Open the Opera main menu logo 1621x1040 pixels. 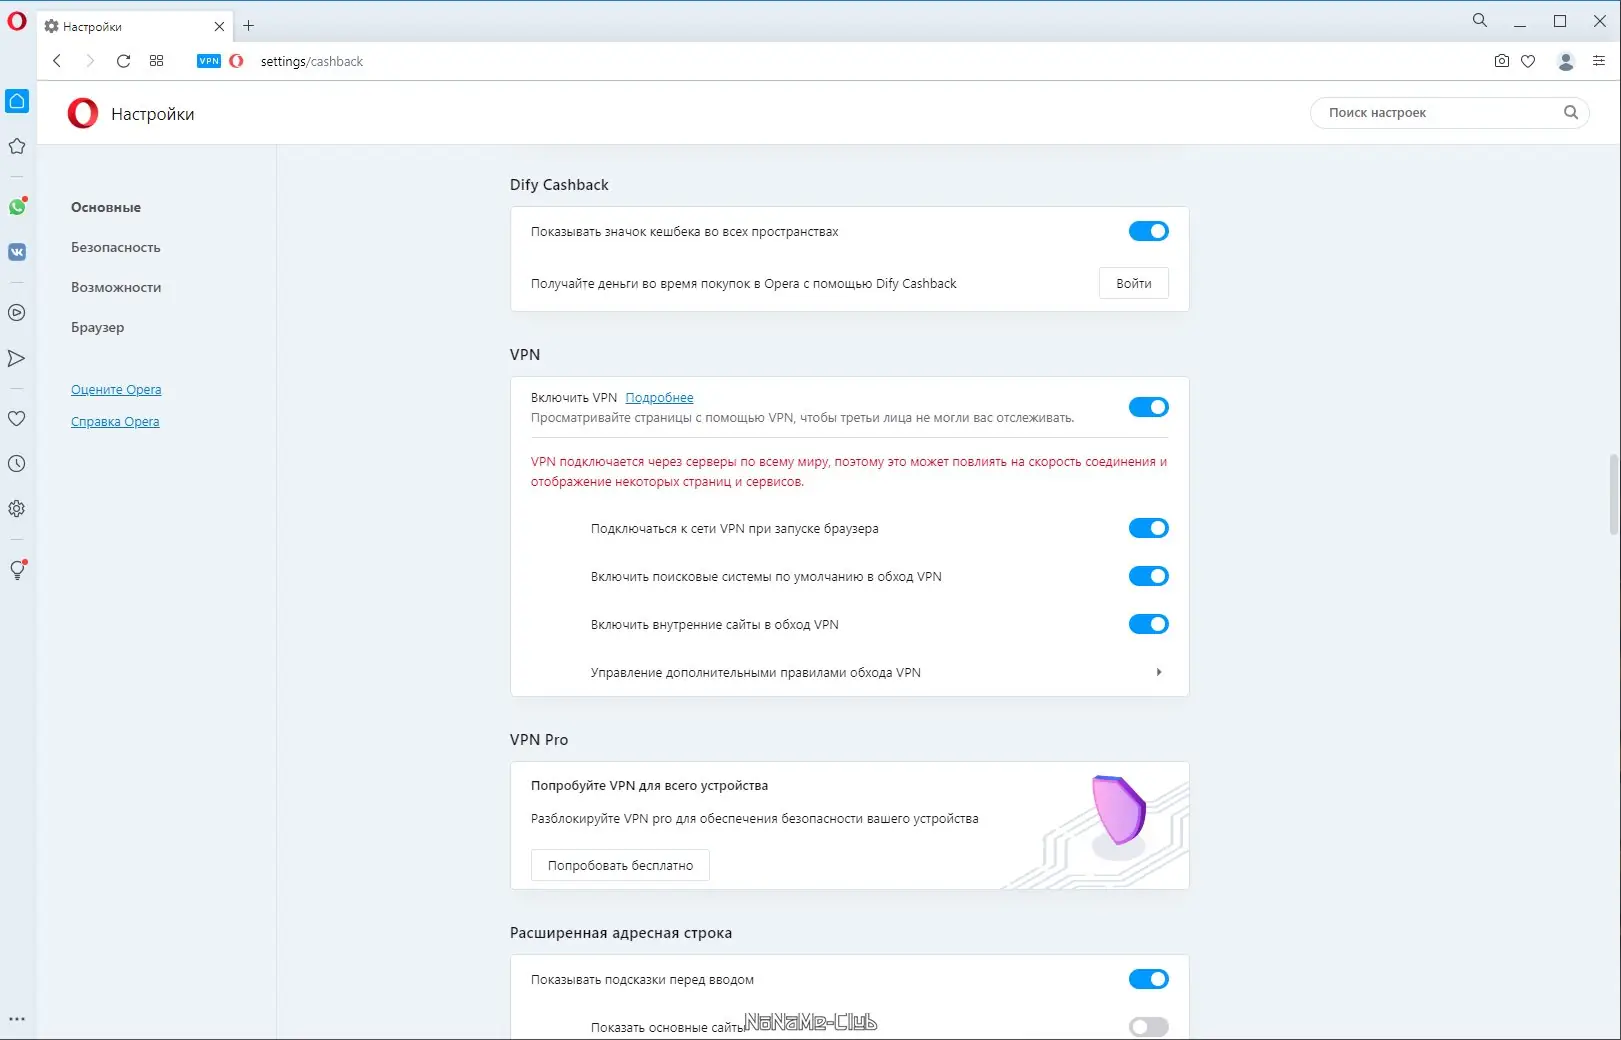(x=17, y=20)
